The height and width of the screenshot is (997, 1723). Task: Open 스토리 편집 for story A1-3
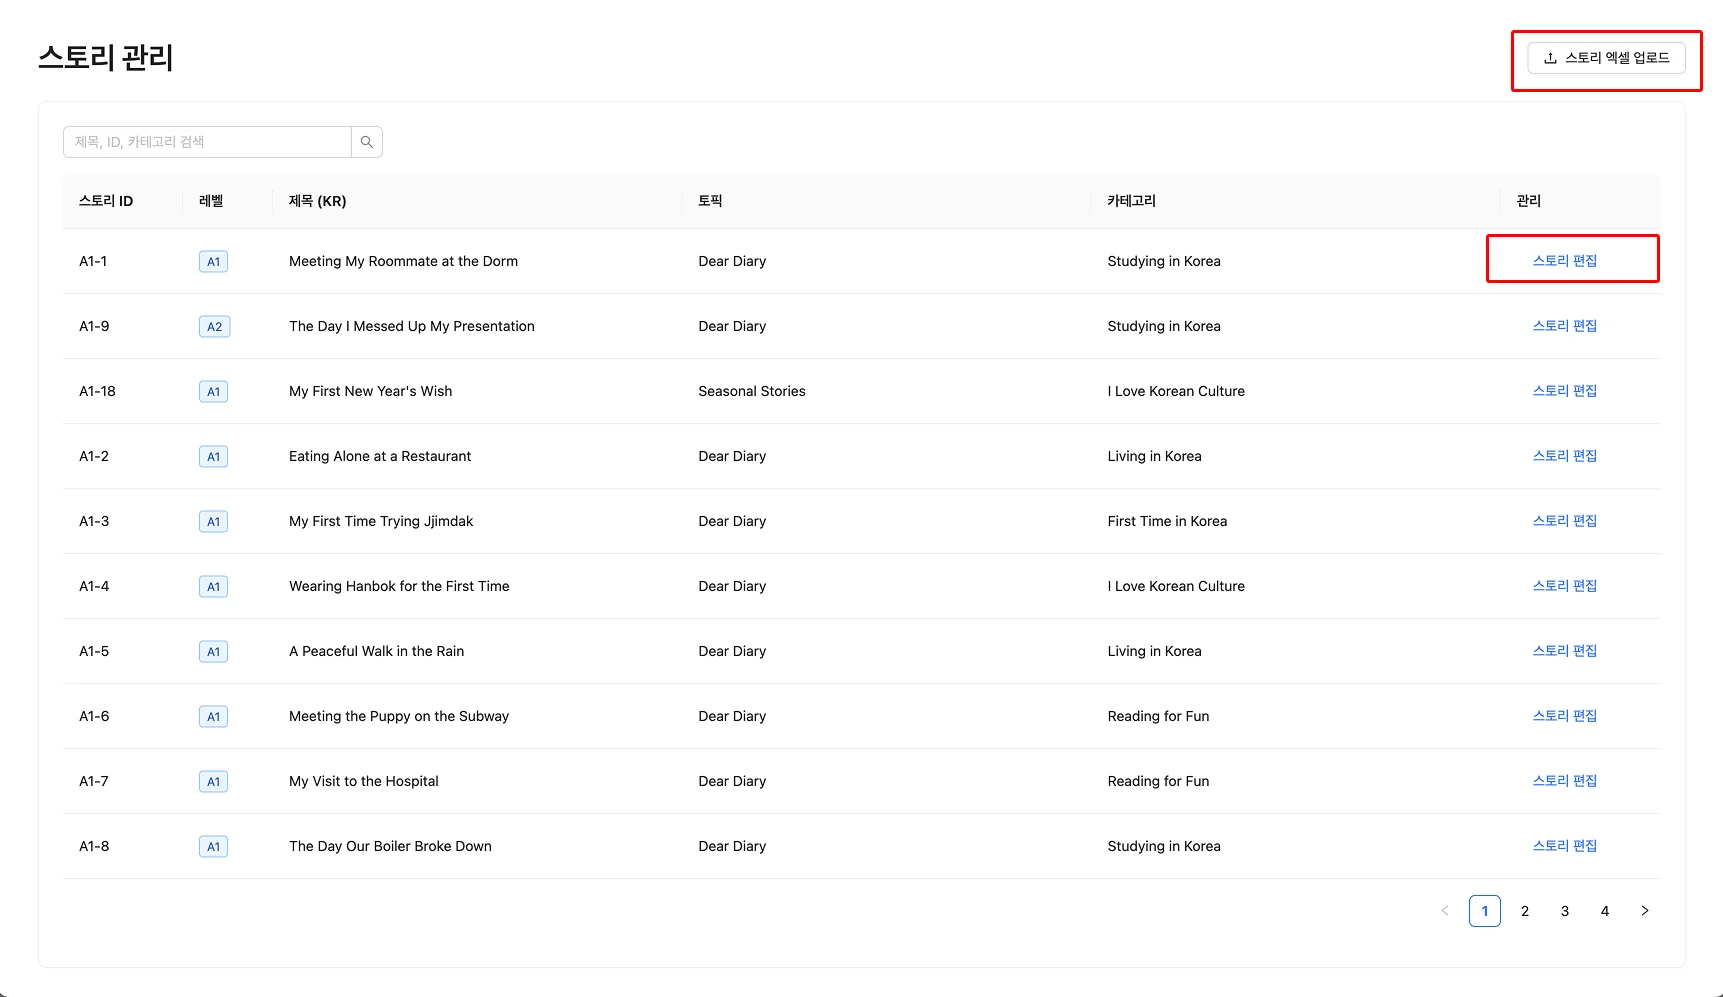click(x=1565, y=521)
